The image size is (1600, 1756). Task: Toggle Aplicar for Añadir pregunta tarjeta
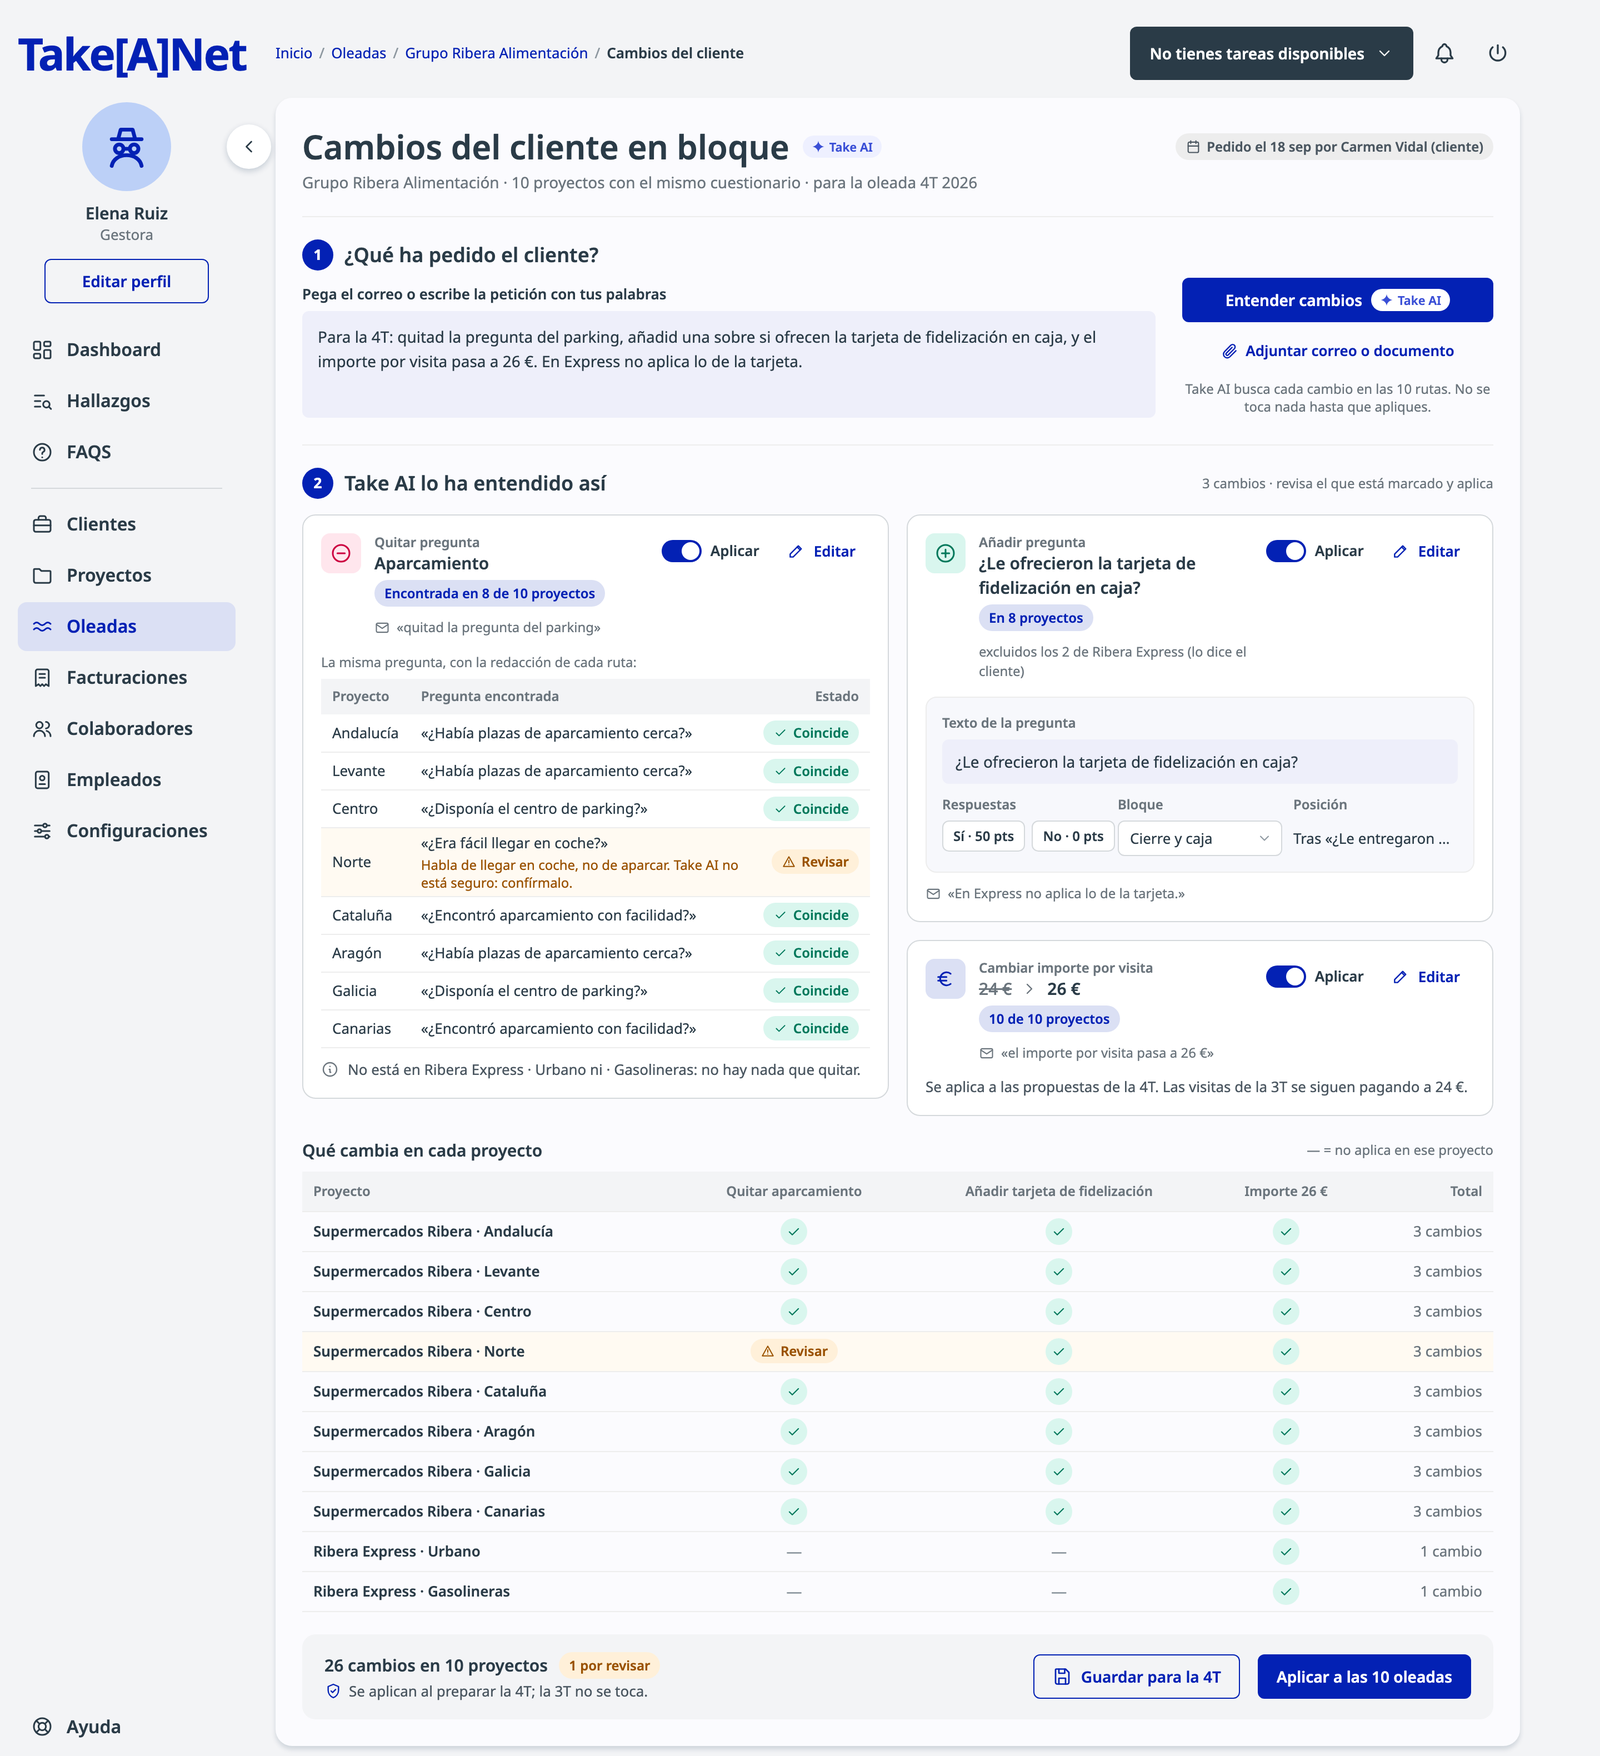tap(1286, 551)
